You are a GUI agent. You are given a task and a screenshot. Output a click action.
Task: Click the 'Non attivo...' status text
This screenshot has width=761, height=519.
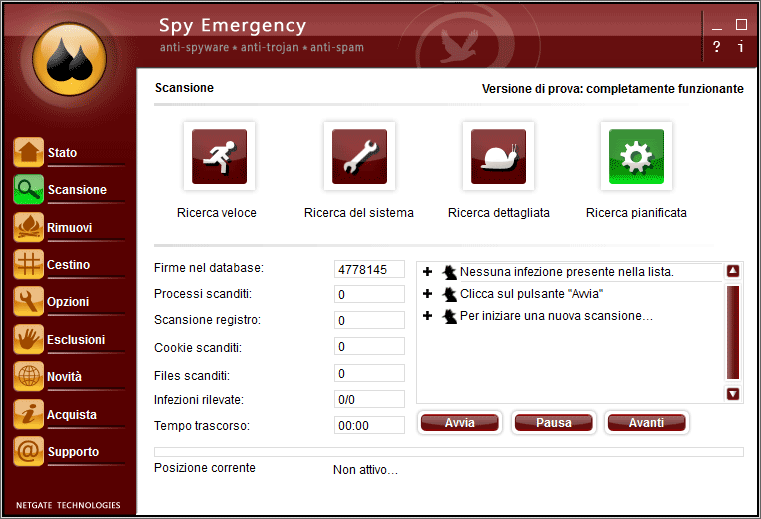tap(365, 469)
